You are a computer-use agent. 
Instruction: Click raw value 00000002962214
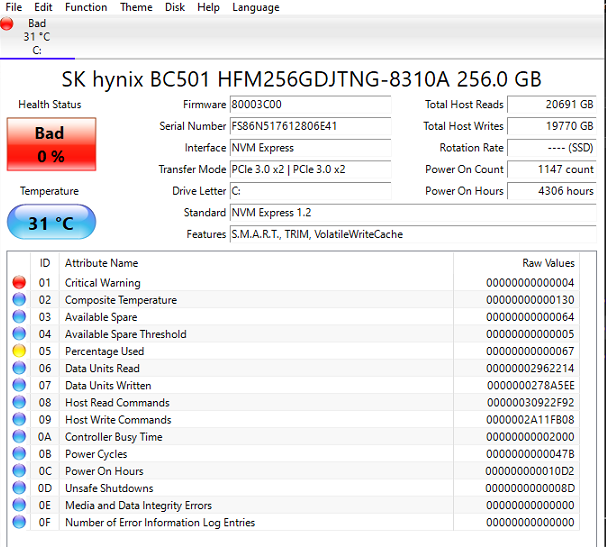(530, 368)
